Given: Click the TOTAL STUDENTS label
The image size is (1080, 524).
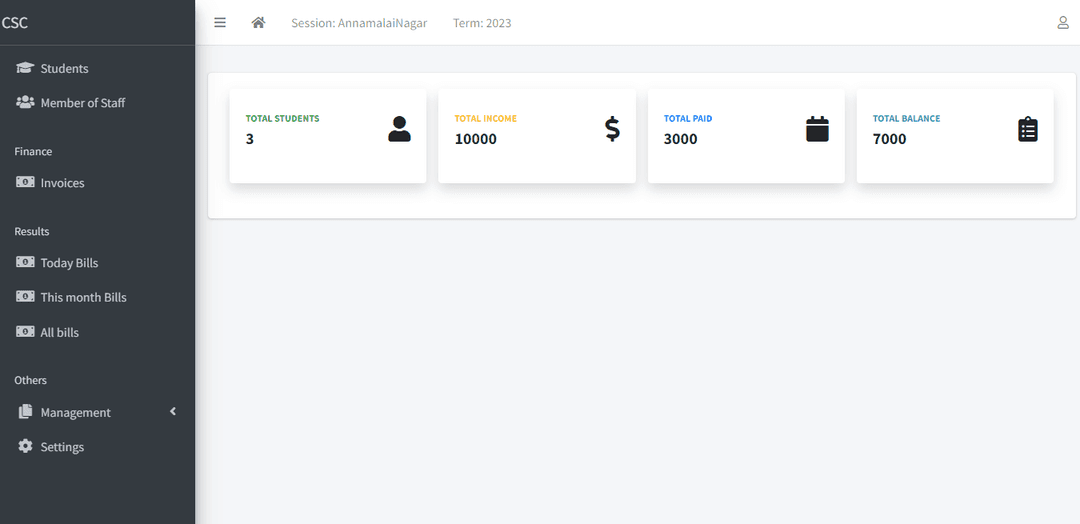Looking at the screenshot, I should coord(282,118).
